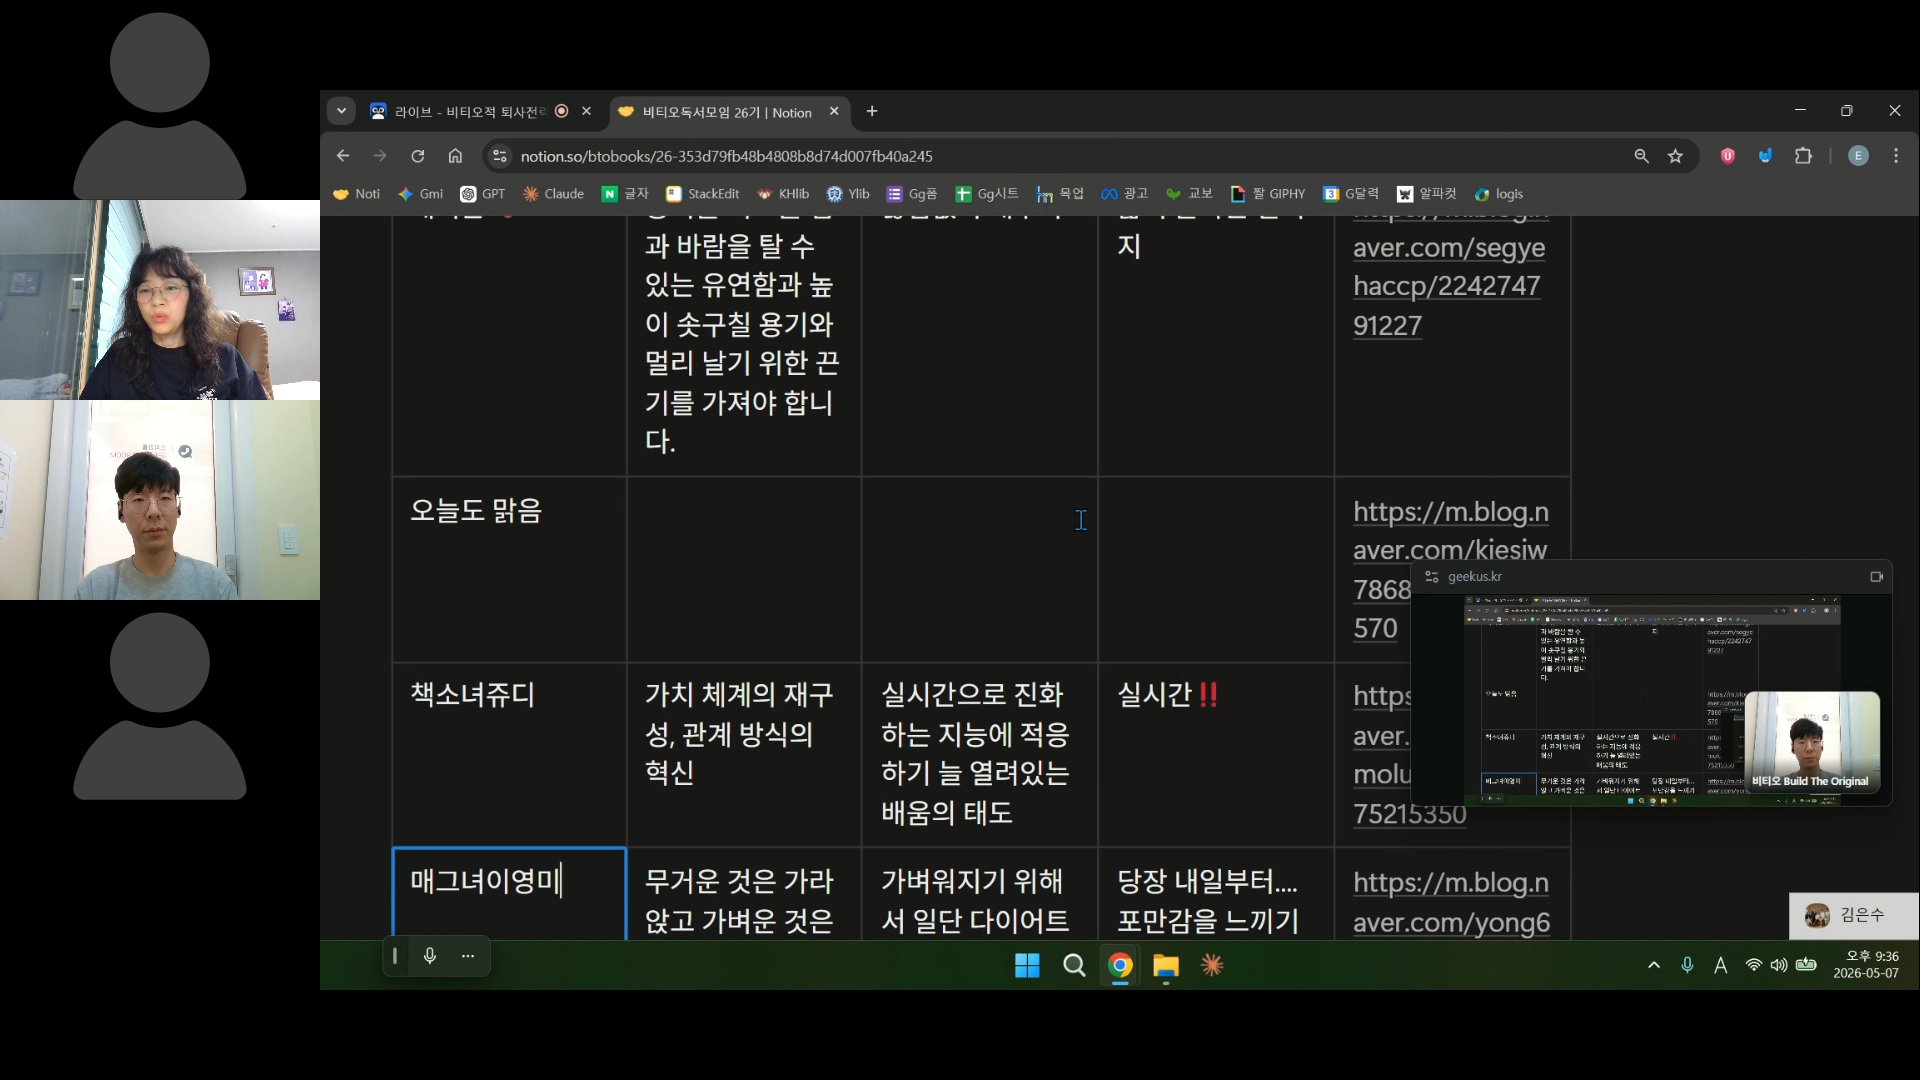Open the Gmi bookmark
The height and width of the screenshot is (1080, 1920).
pyautogui.click(x=420, y=194)
